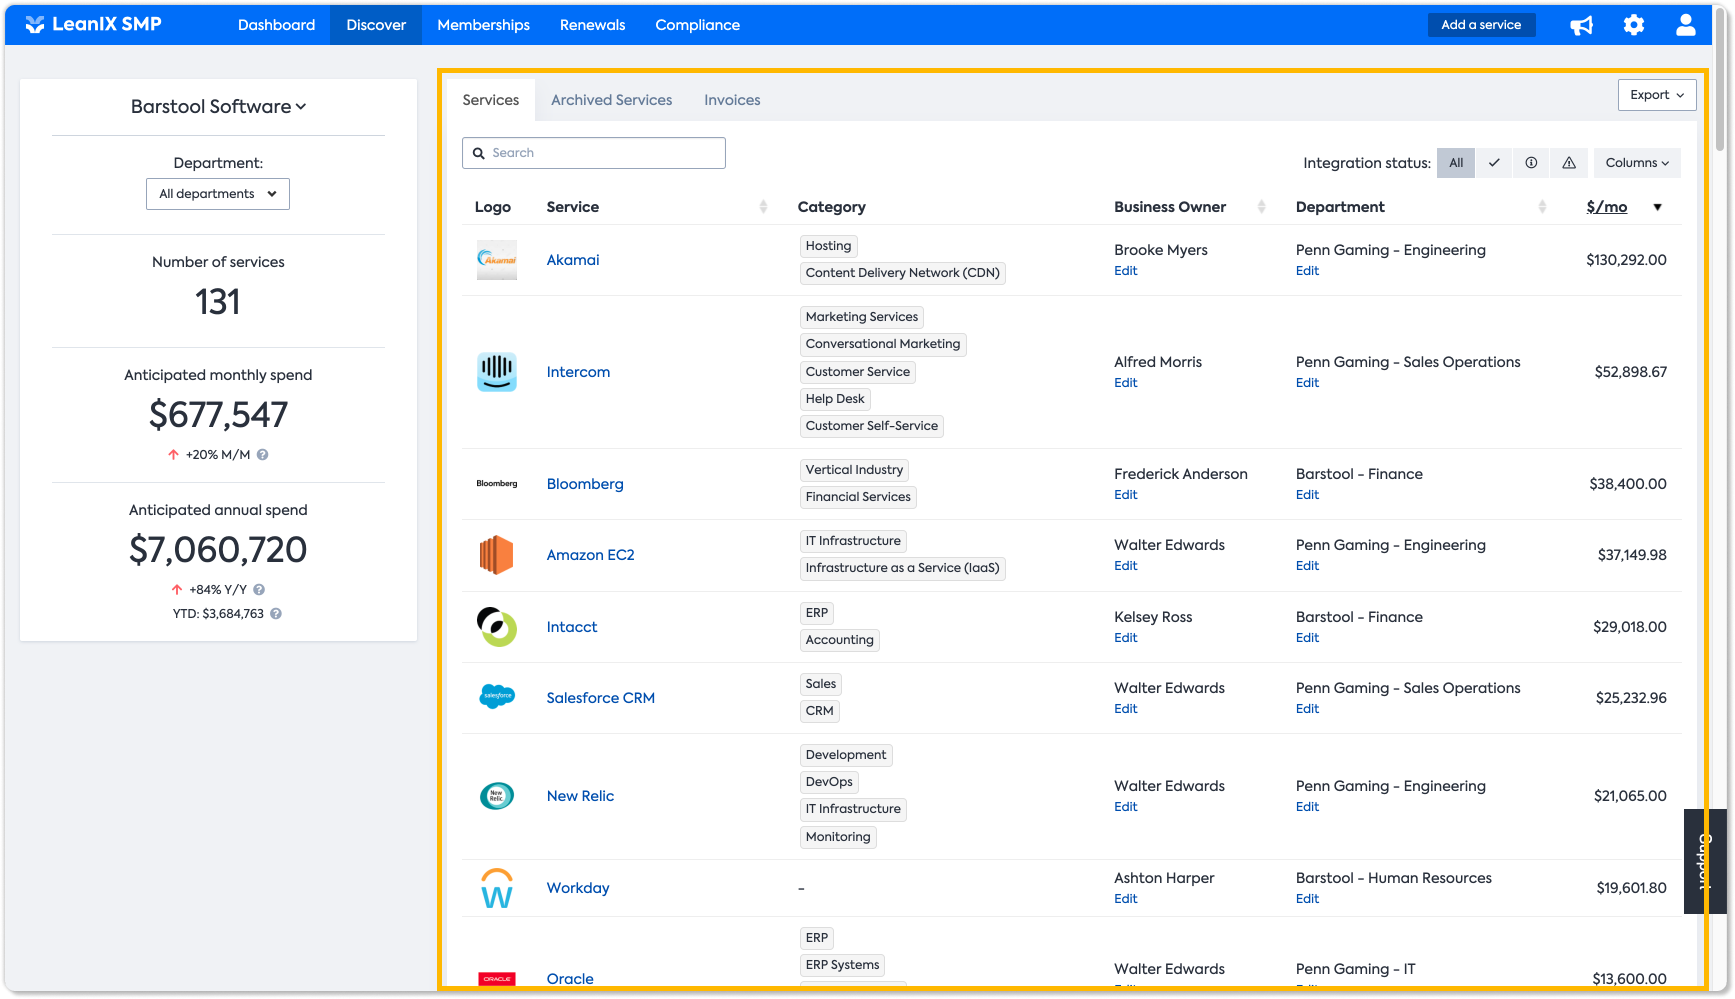1735x999 pixels.
Task: Click the Intercom logo
Action: [x=497, y=372]
